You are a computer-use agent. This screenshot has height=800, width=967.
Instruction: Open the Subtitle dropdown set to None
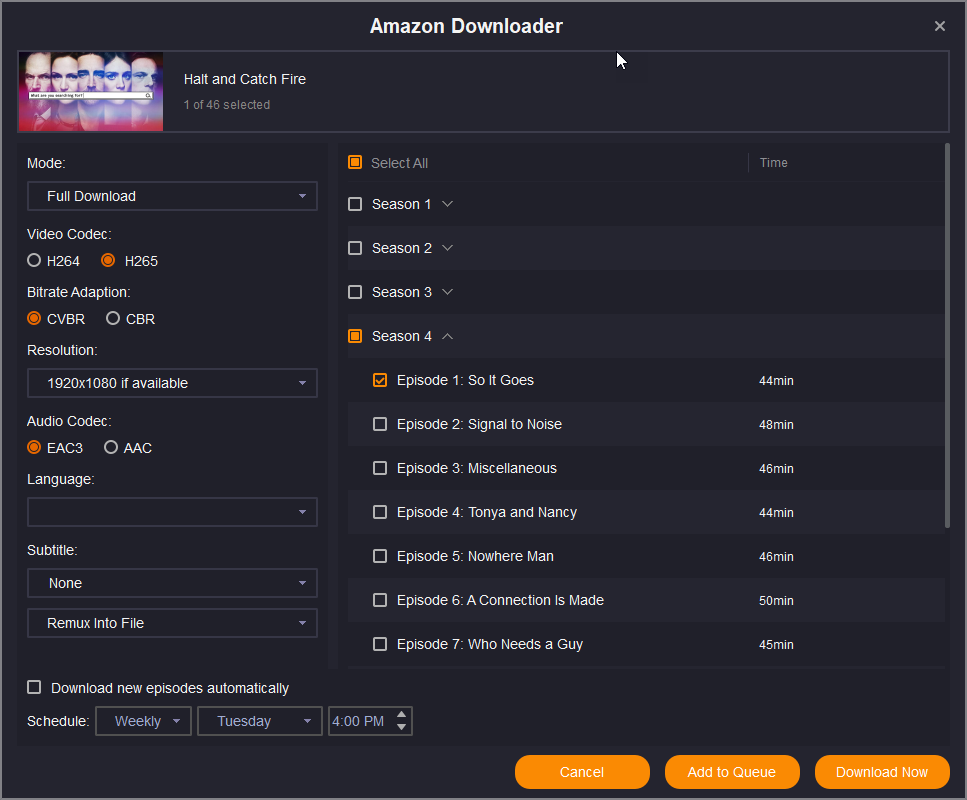172,583
